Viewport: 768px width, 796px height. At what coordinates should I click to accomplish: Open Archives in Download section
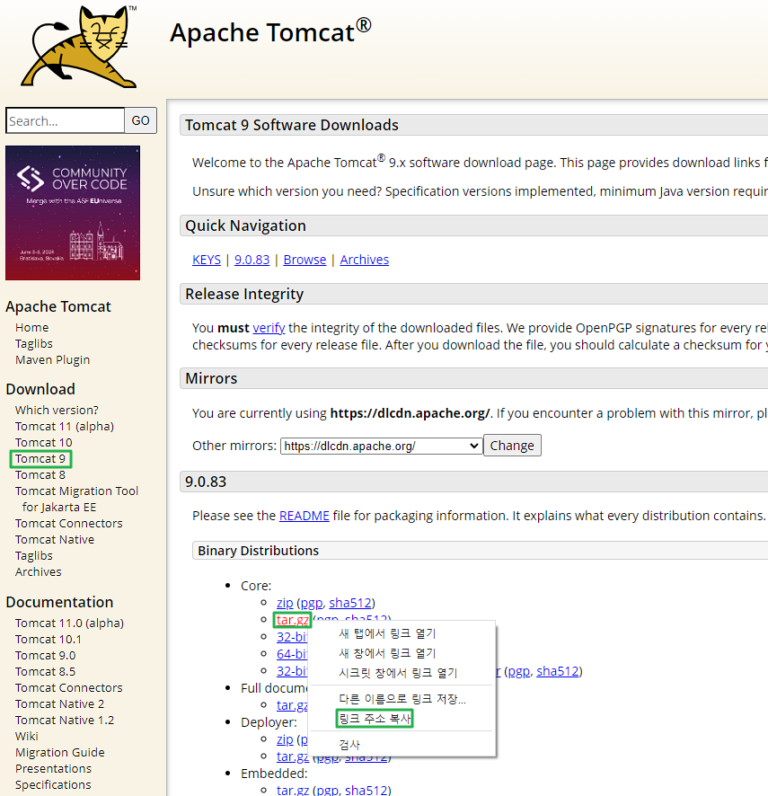pos(38,572)
